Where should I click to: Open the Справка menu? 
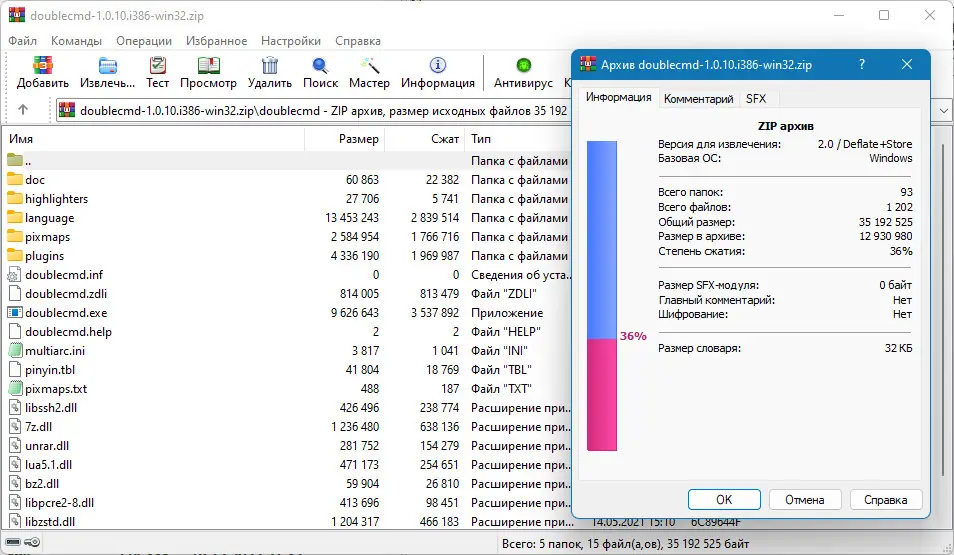[x=358, y=41]
